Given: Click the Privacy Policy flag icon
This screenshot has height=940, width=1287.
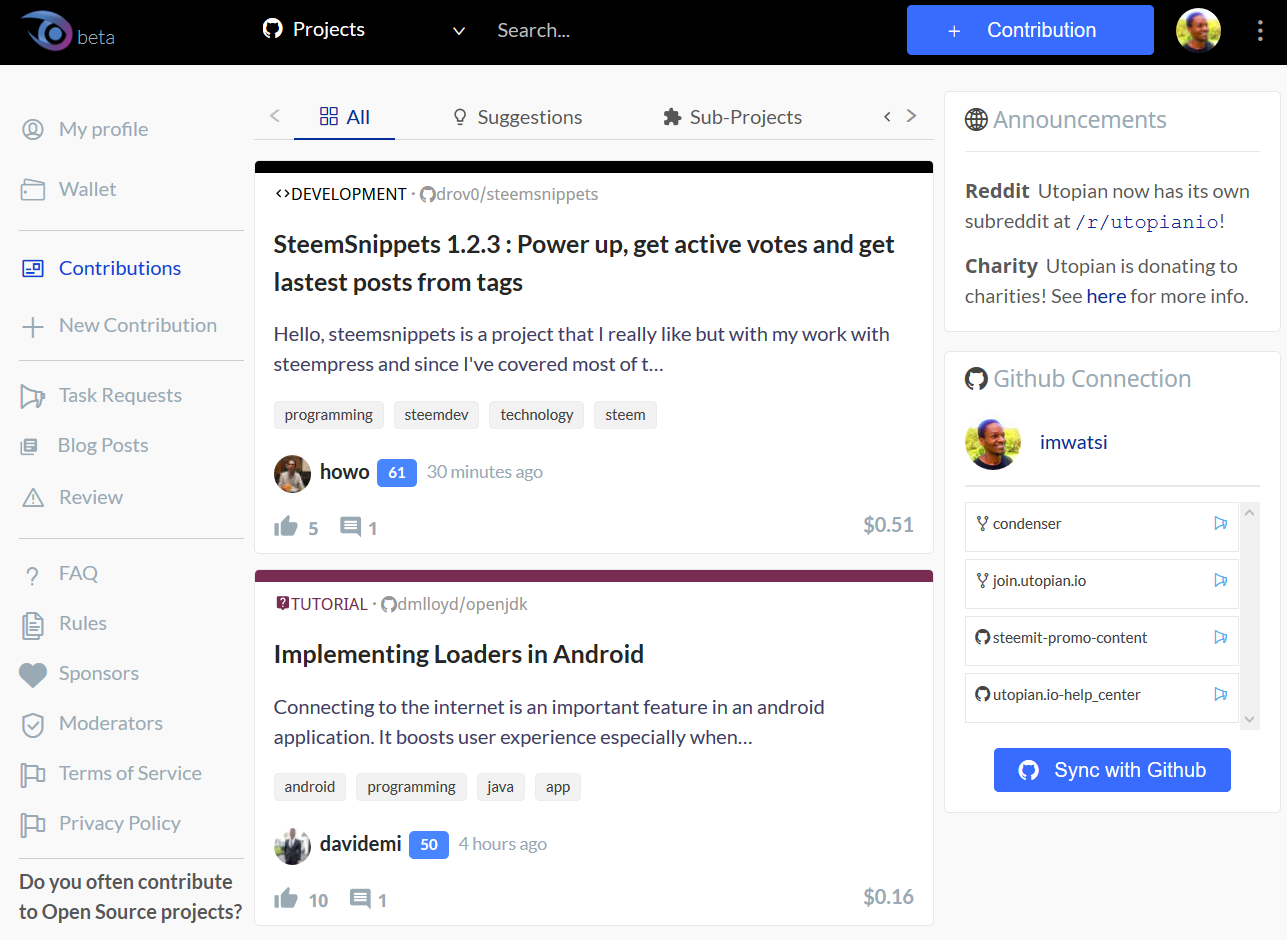Looking at the screenshot, I should click(x=33, y=824).
